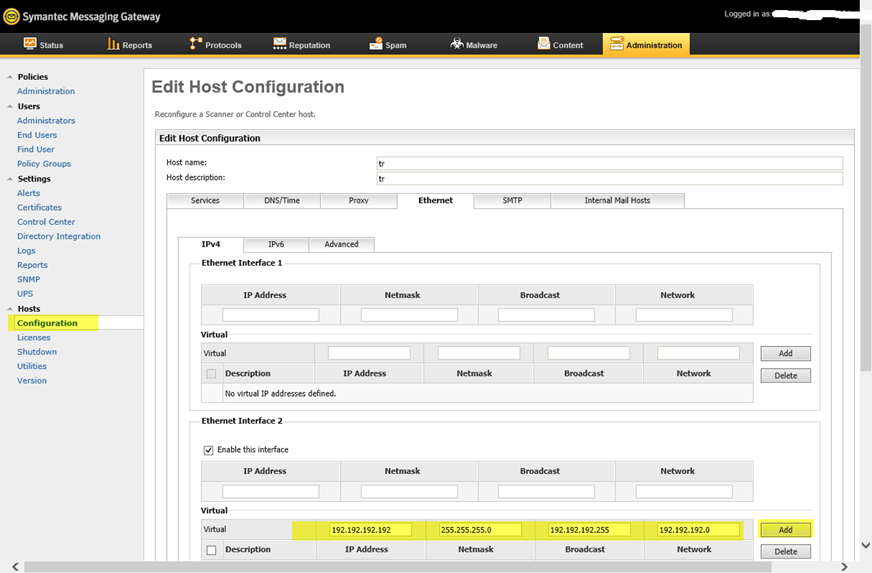
Task: Click the vertical scrollbar down arrow
Action: (866, 545)
